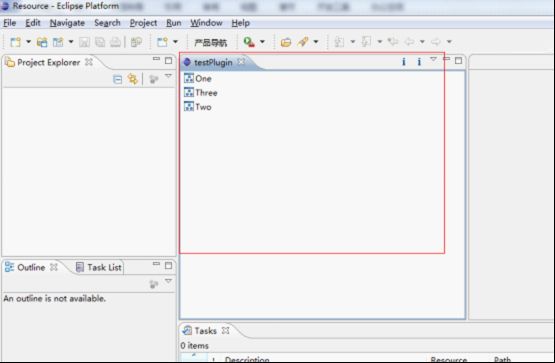Viewport: 555px width, 363px height.
Task: Click the Forward navigation arrow icon
Action: point(436,42)
